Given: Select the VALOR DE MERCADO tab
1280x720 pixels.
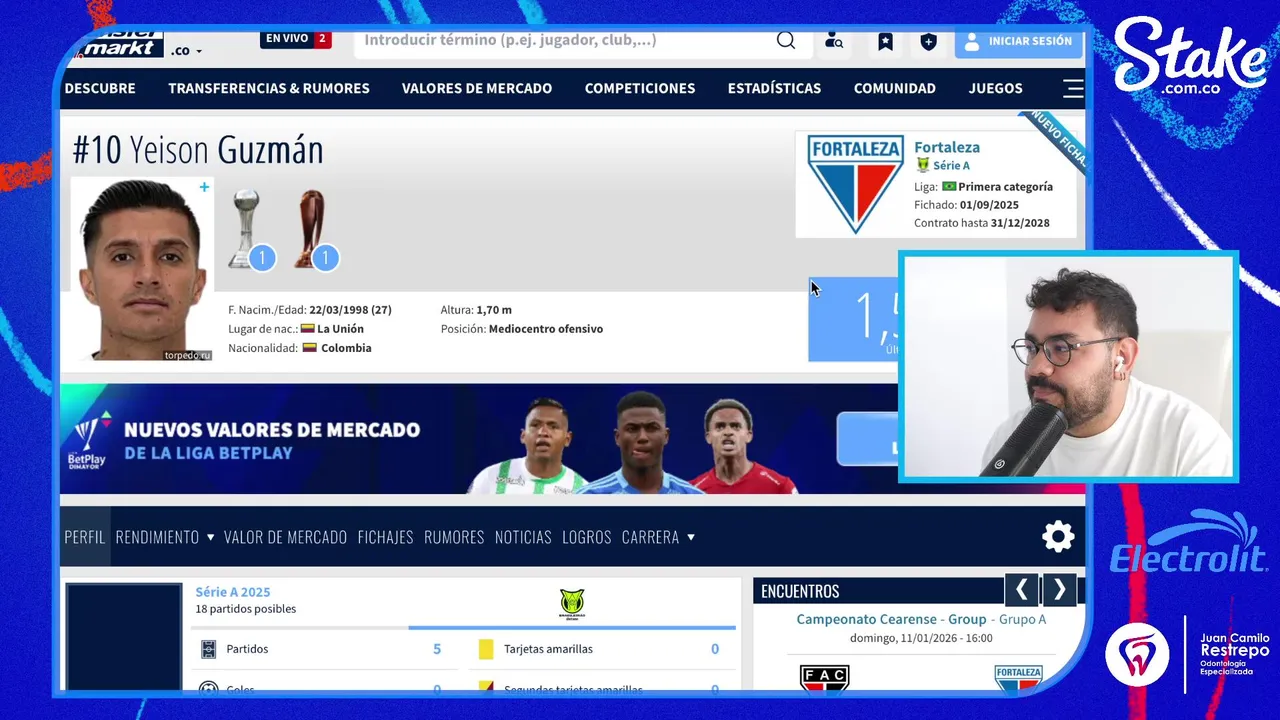Looking at the screenshot, I should click(x=285, y=537).
